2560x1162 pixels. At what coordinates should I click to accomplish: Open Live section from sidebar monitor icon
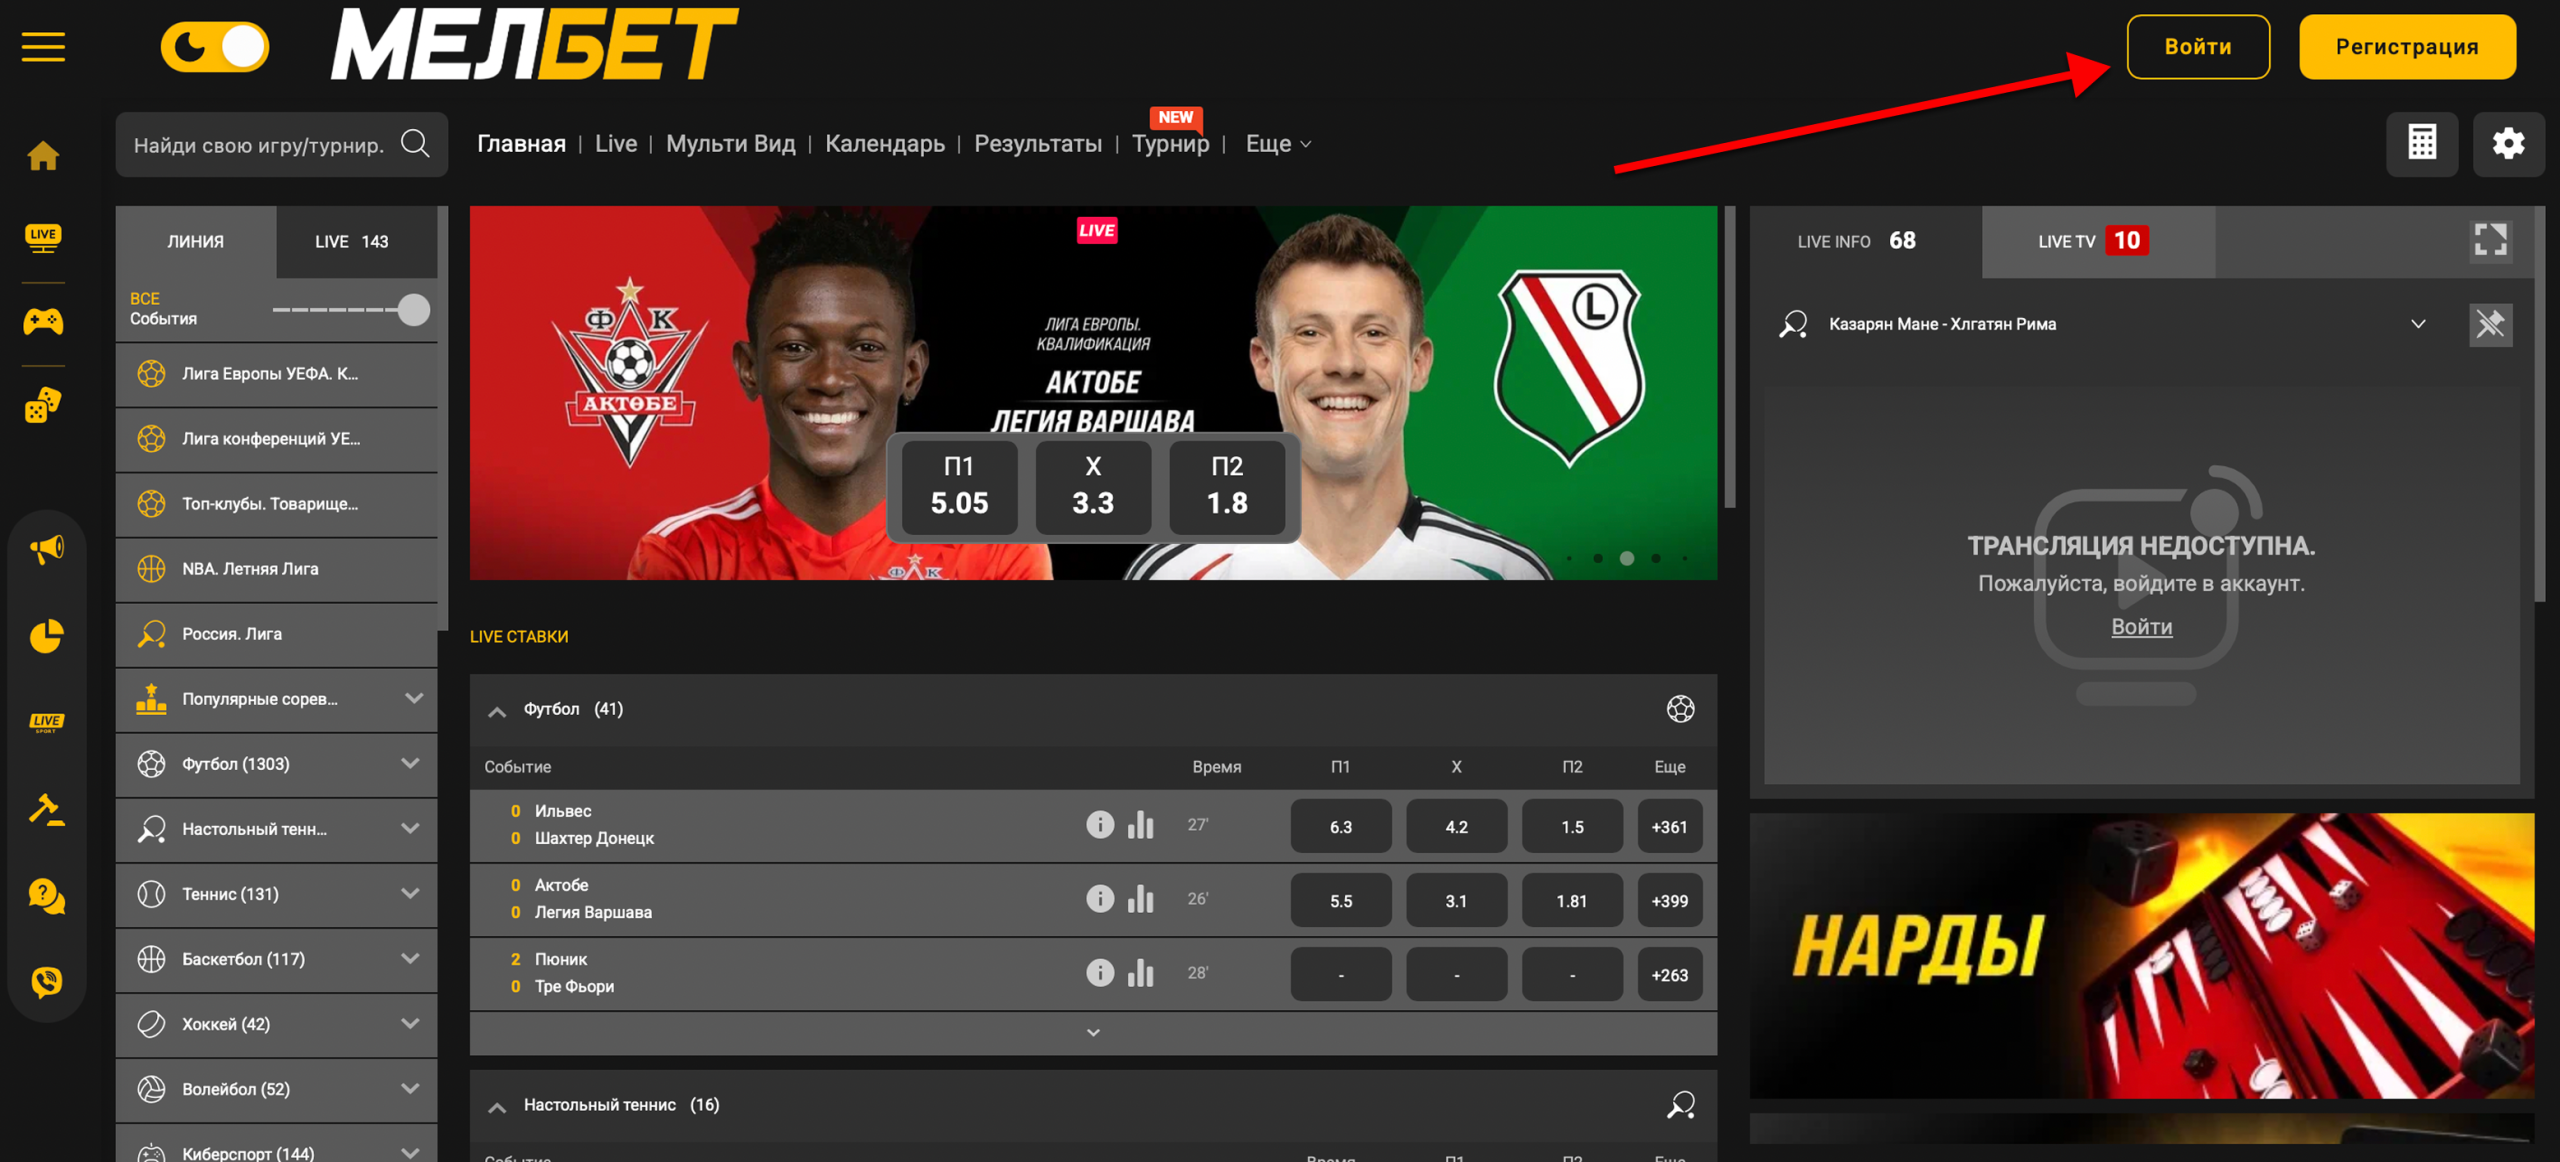[x=43, y=237]
